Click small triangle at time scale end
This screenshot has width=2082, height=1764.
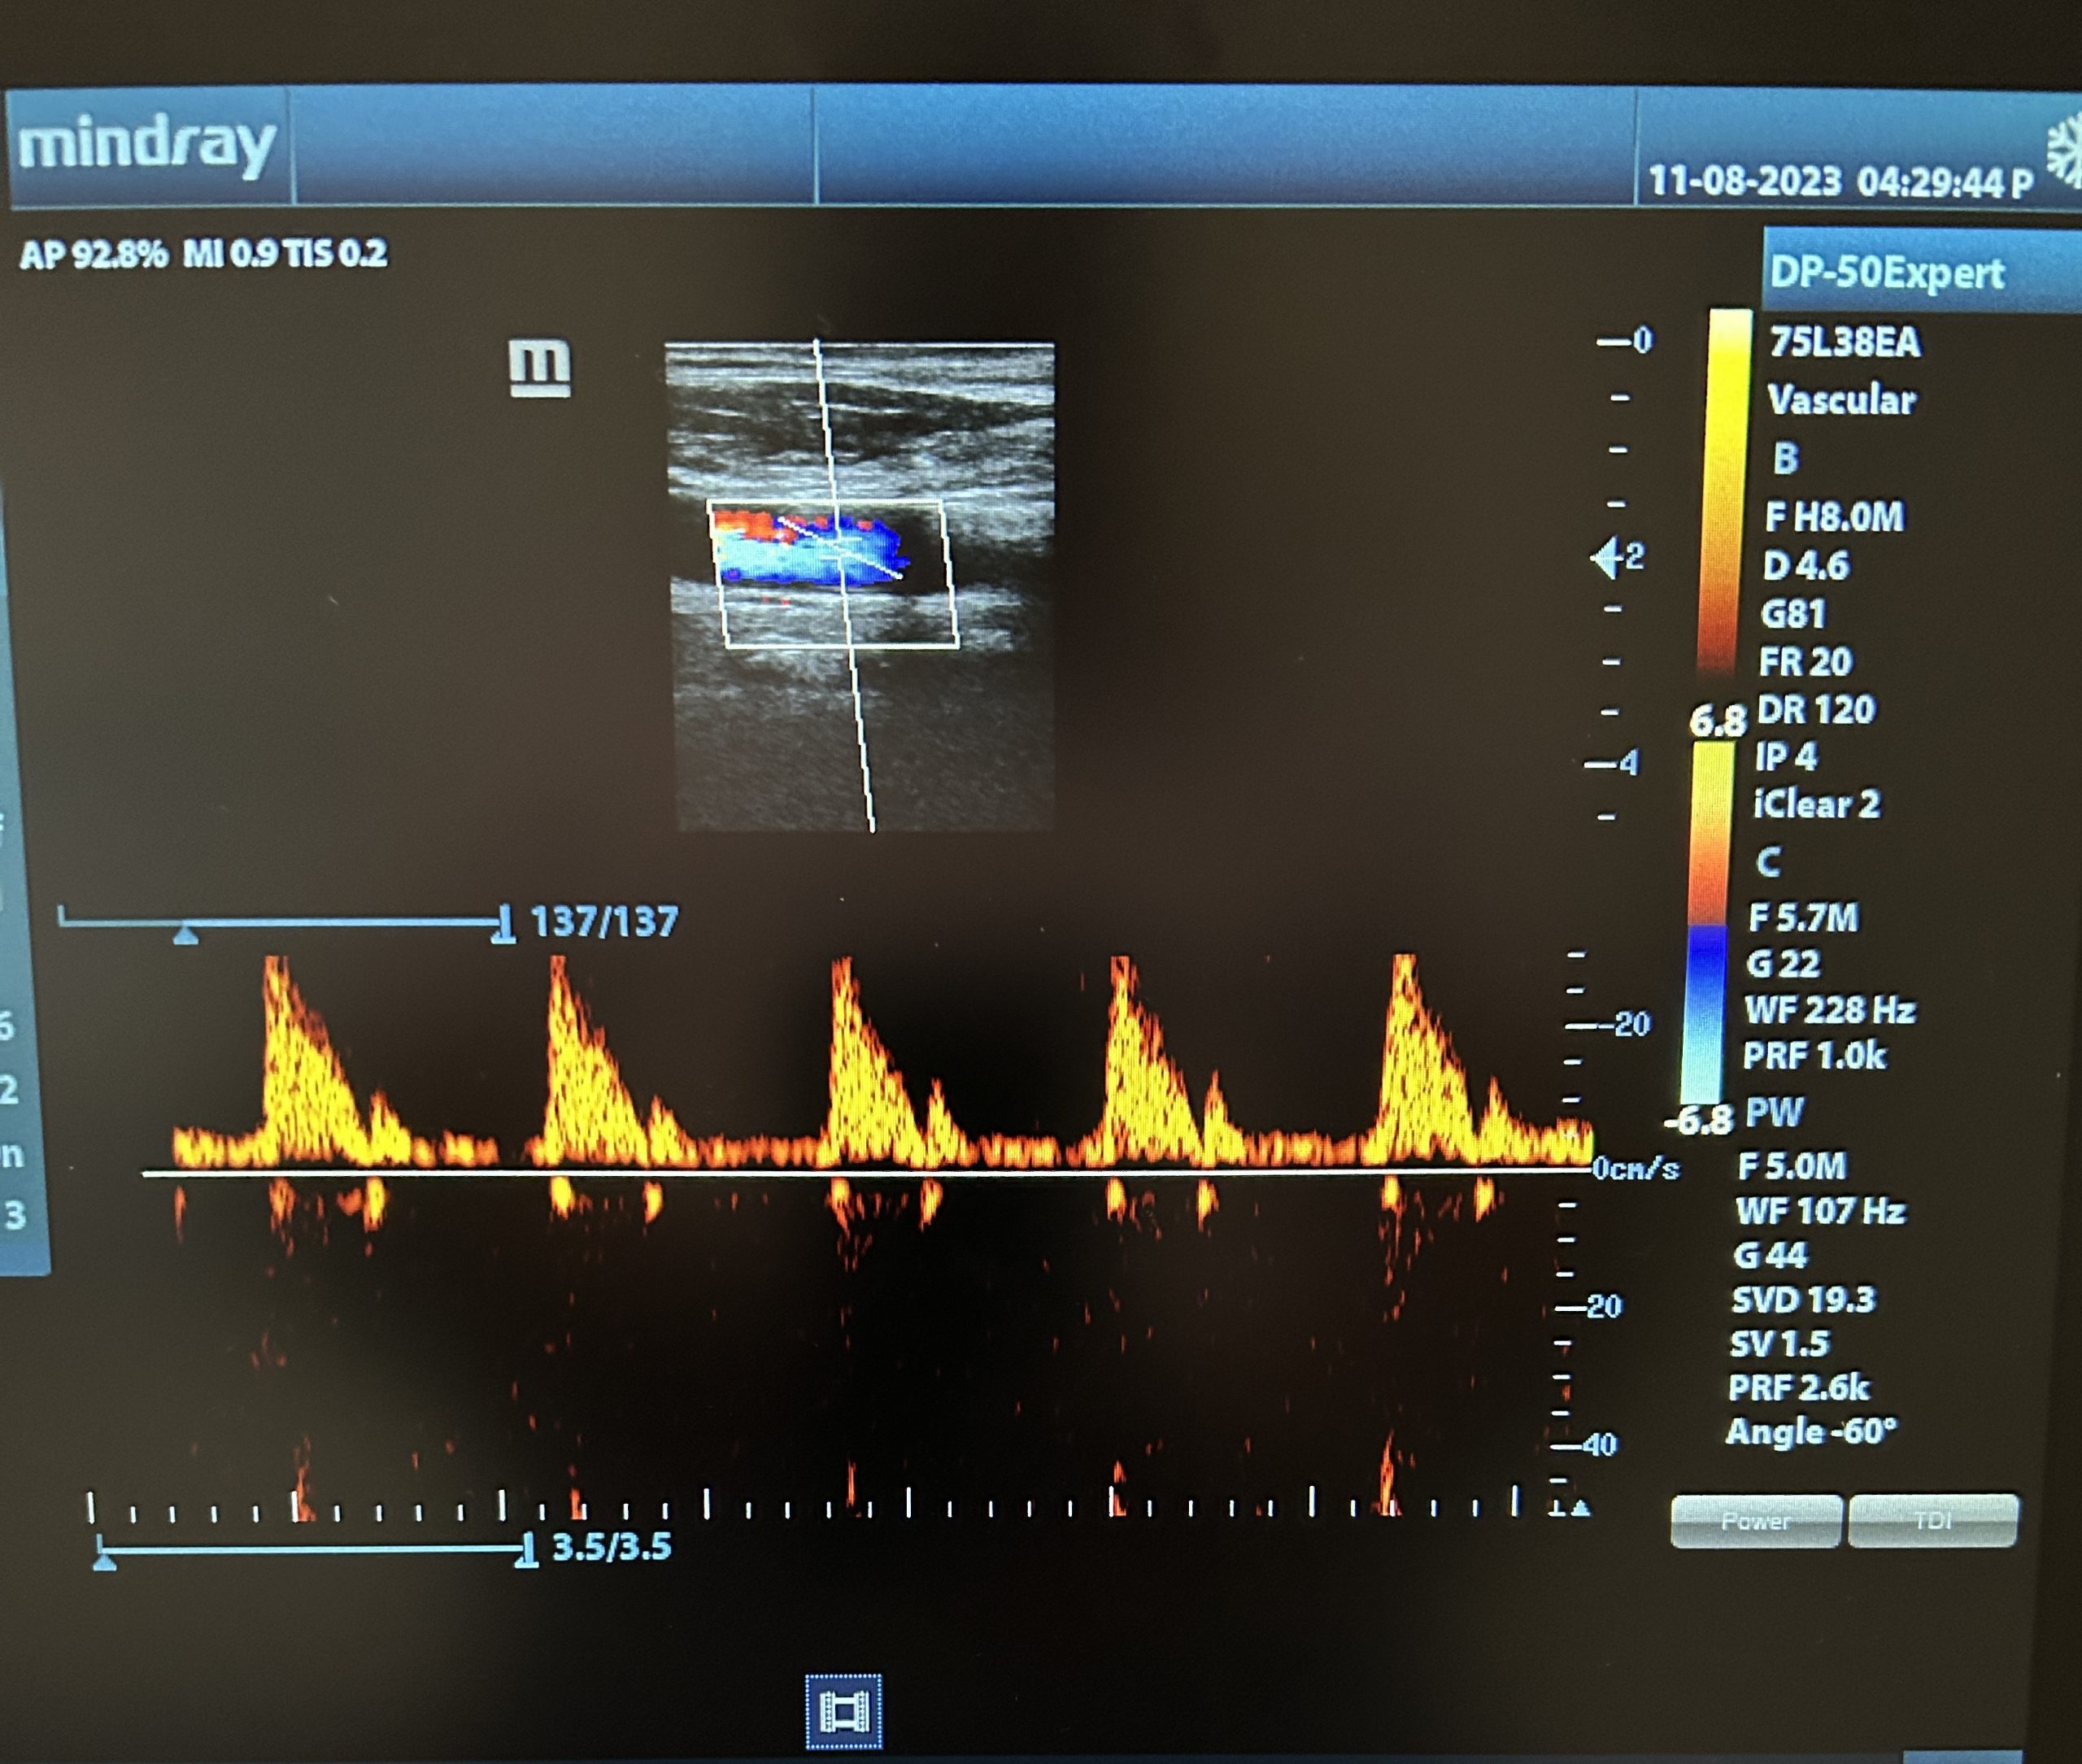click(1580, 1508)
